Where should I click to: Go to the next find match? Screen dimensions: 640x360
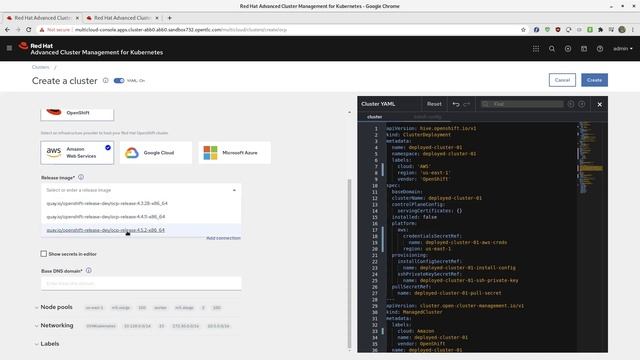[582, 104]
